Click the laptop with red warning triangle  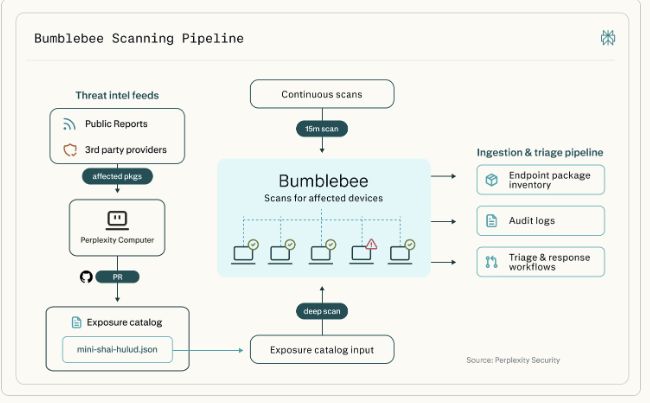coord(361,253)
